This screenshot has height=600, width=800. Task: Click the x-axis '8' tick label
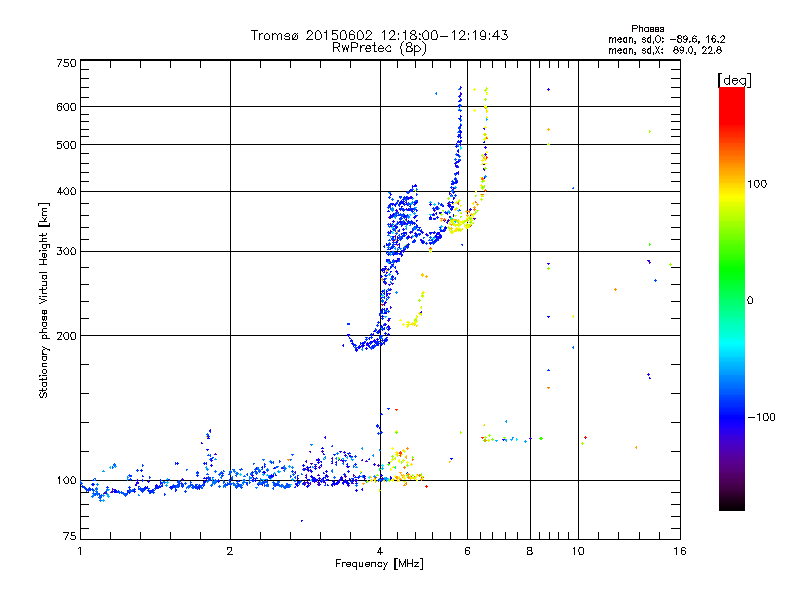(x=530, y=551)
